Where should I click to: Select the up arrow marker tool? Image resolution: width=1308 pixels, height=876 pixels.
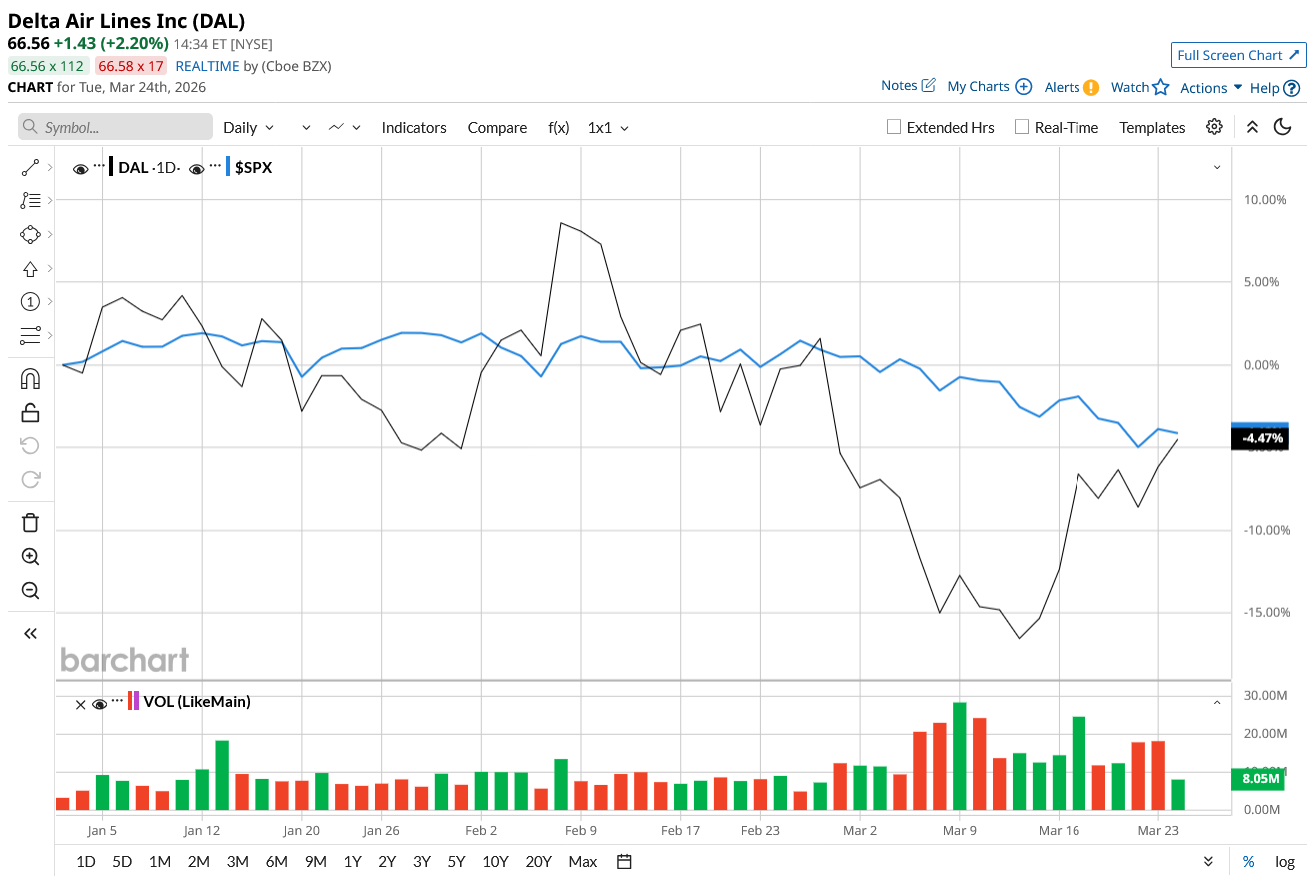coord(30,269)
